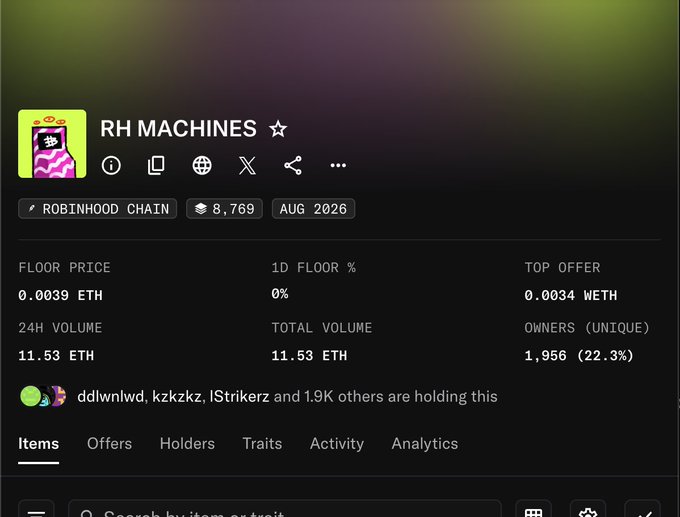Image resolution: width=680 pixels, height=517 pixels.
Task: Favorite RH MACHINES with the star icon
Action: [278, 129]
